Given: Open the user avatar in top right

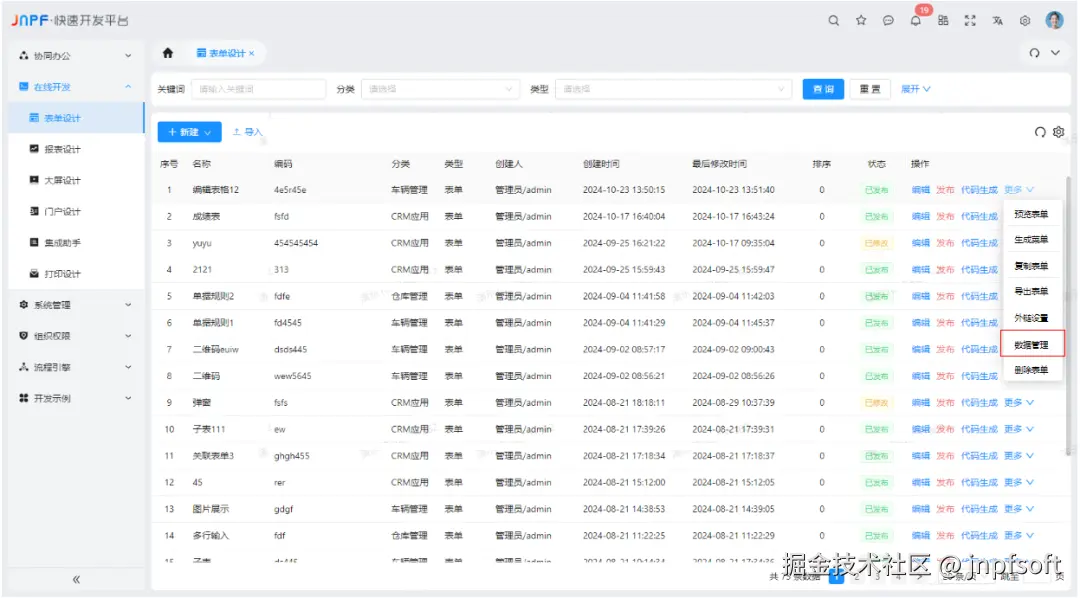Looking at the screenshot, I should coord(1053,20).
